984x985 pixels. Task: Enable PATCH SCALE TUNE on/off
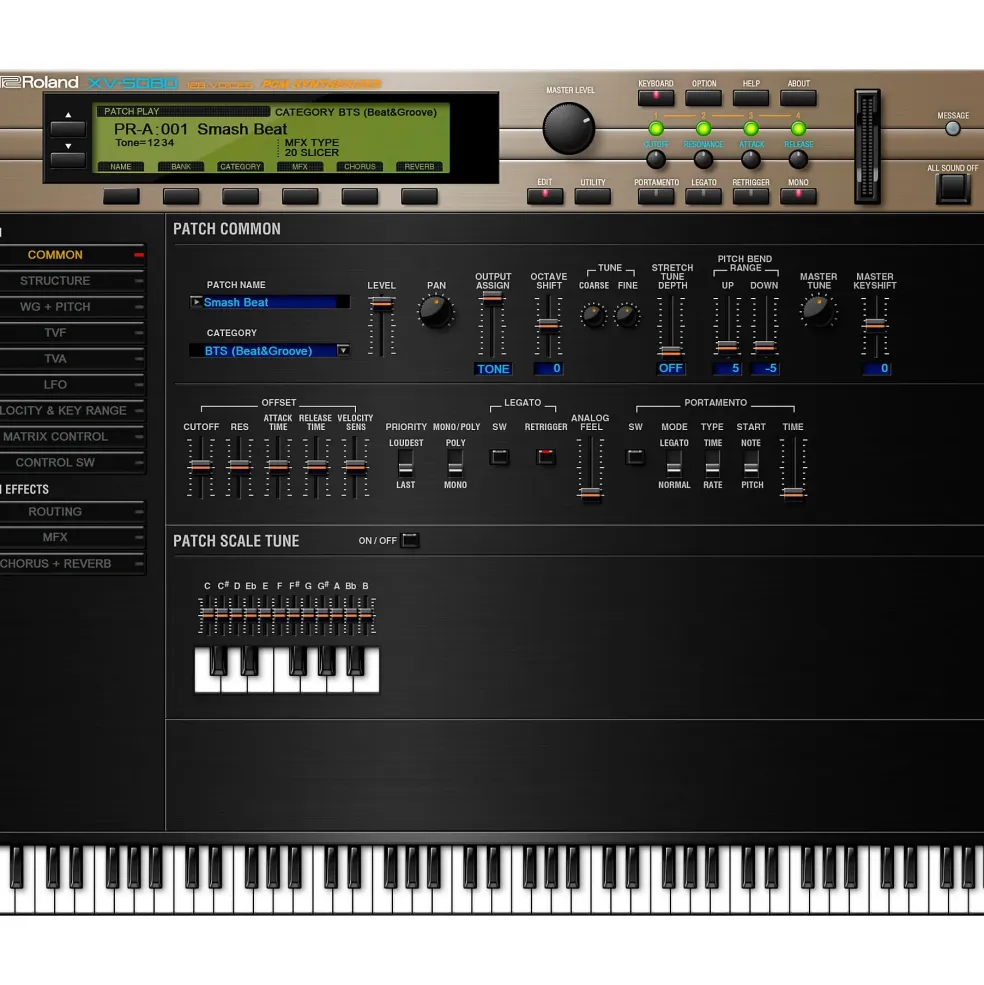click(410, 540)
